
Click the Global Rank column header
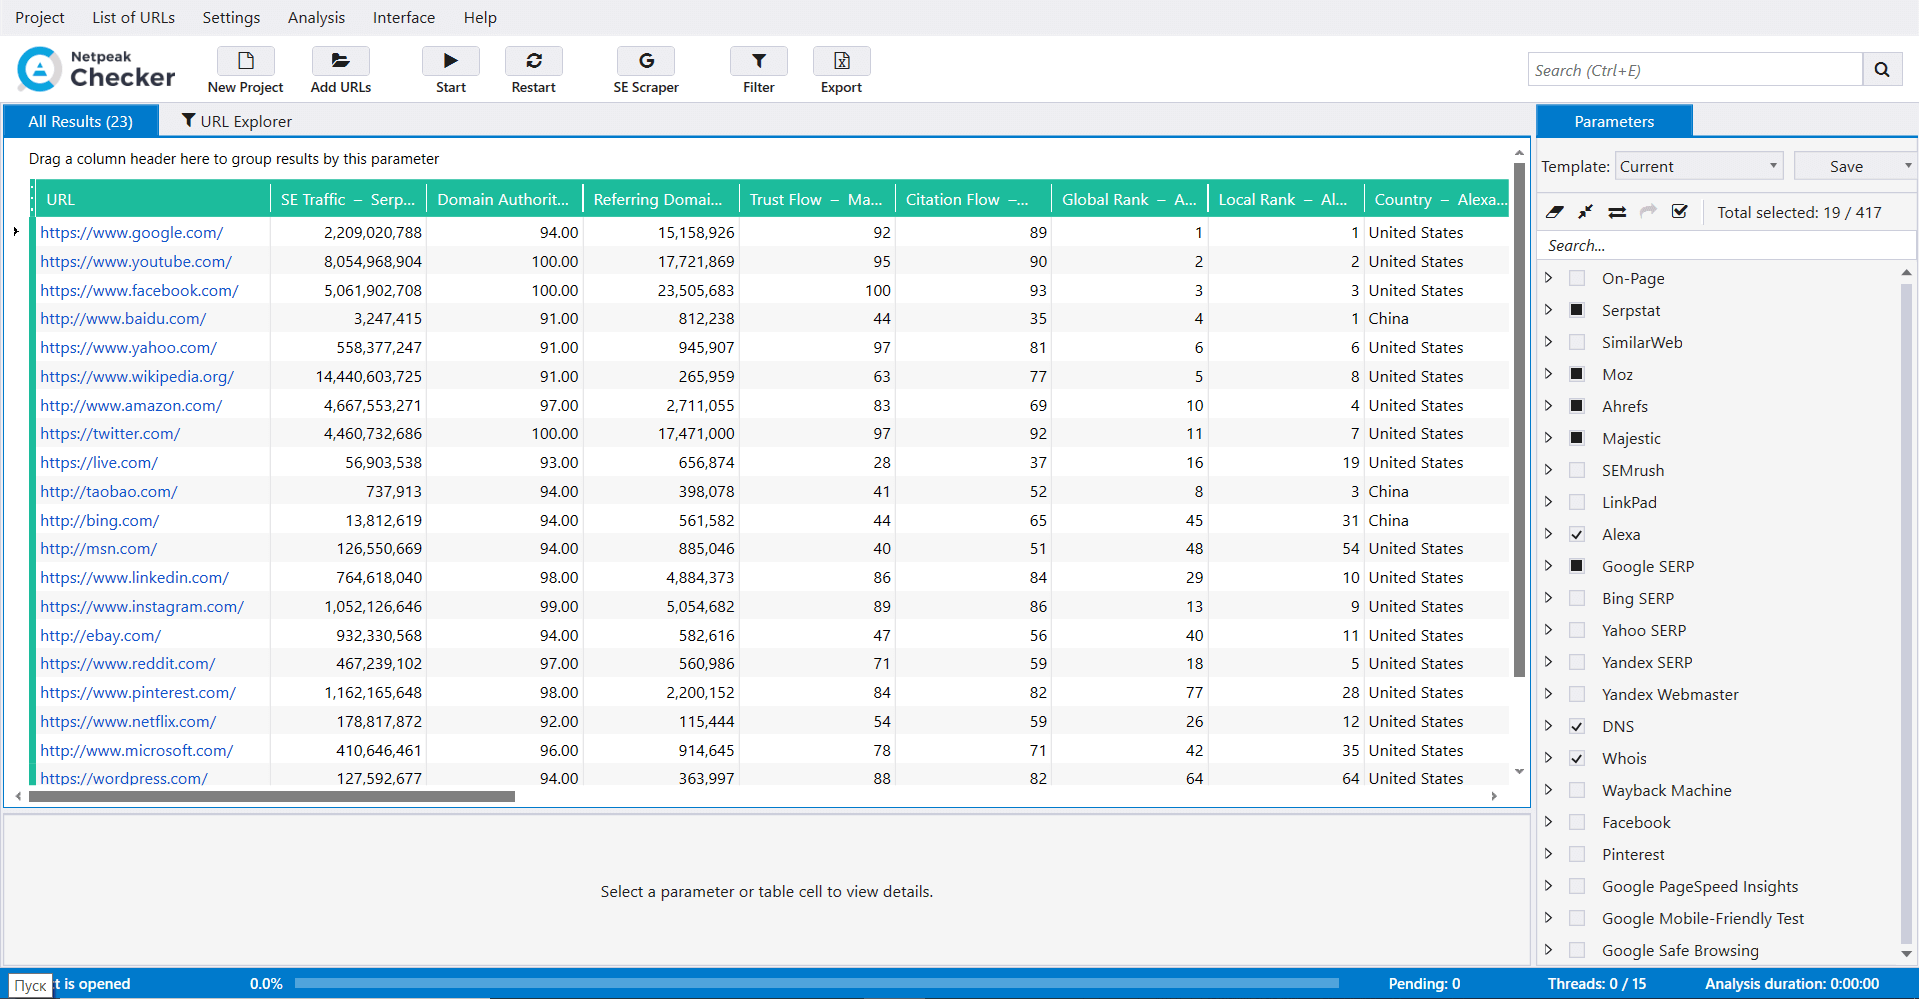click(1129, 199)
